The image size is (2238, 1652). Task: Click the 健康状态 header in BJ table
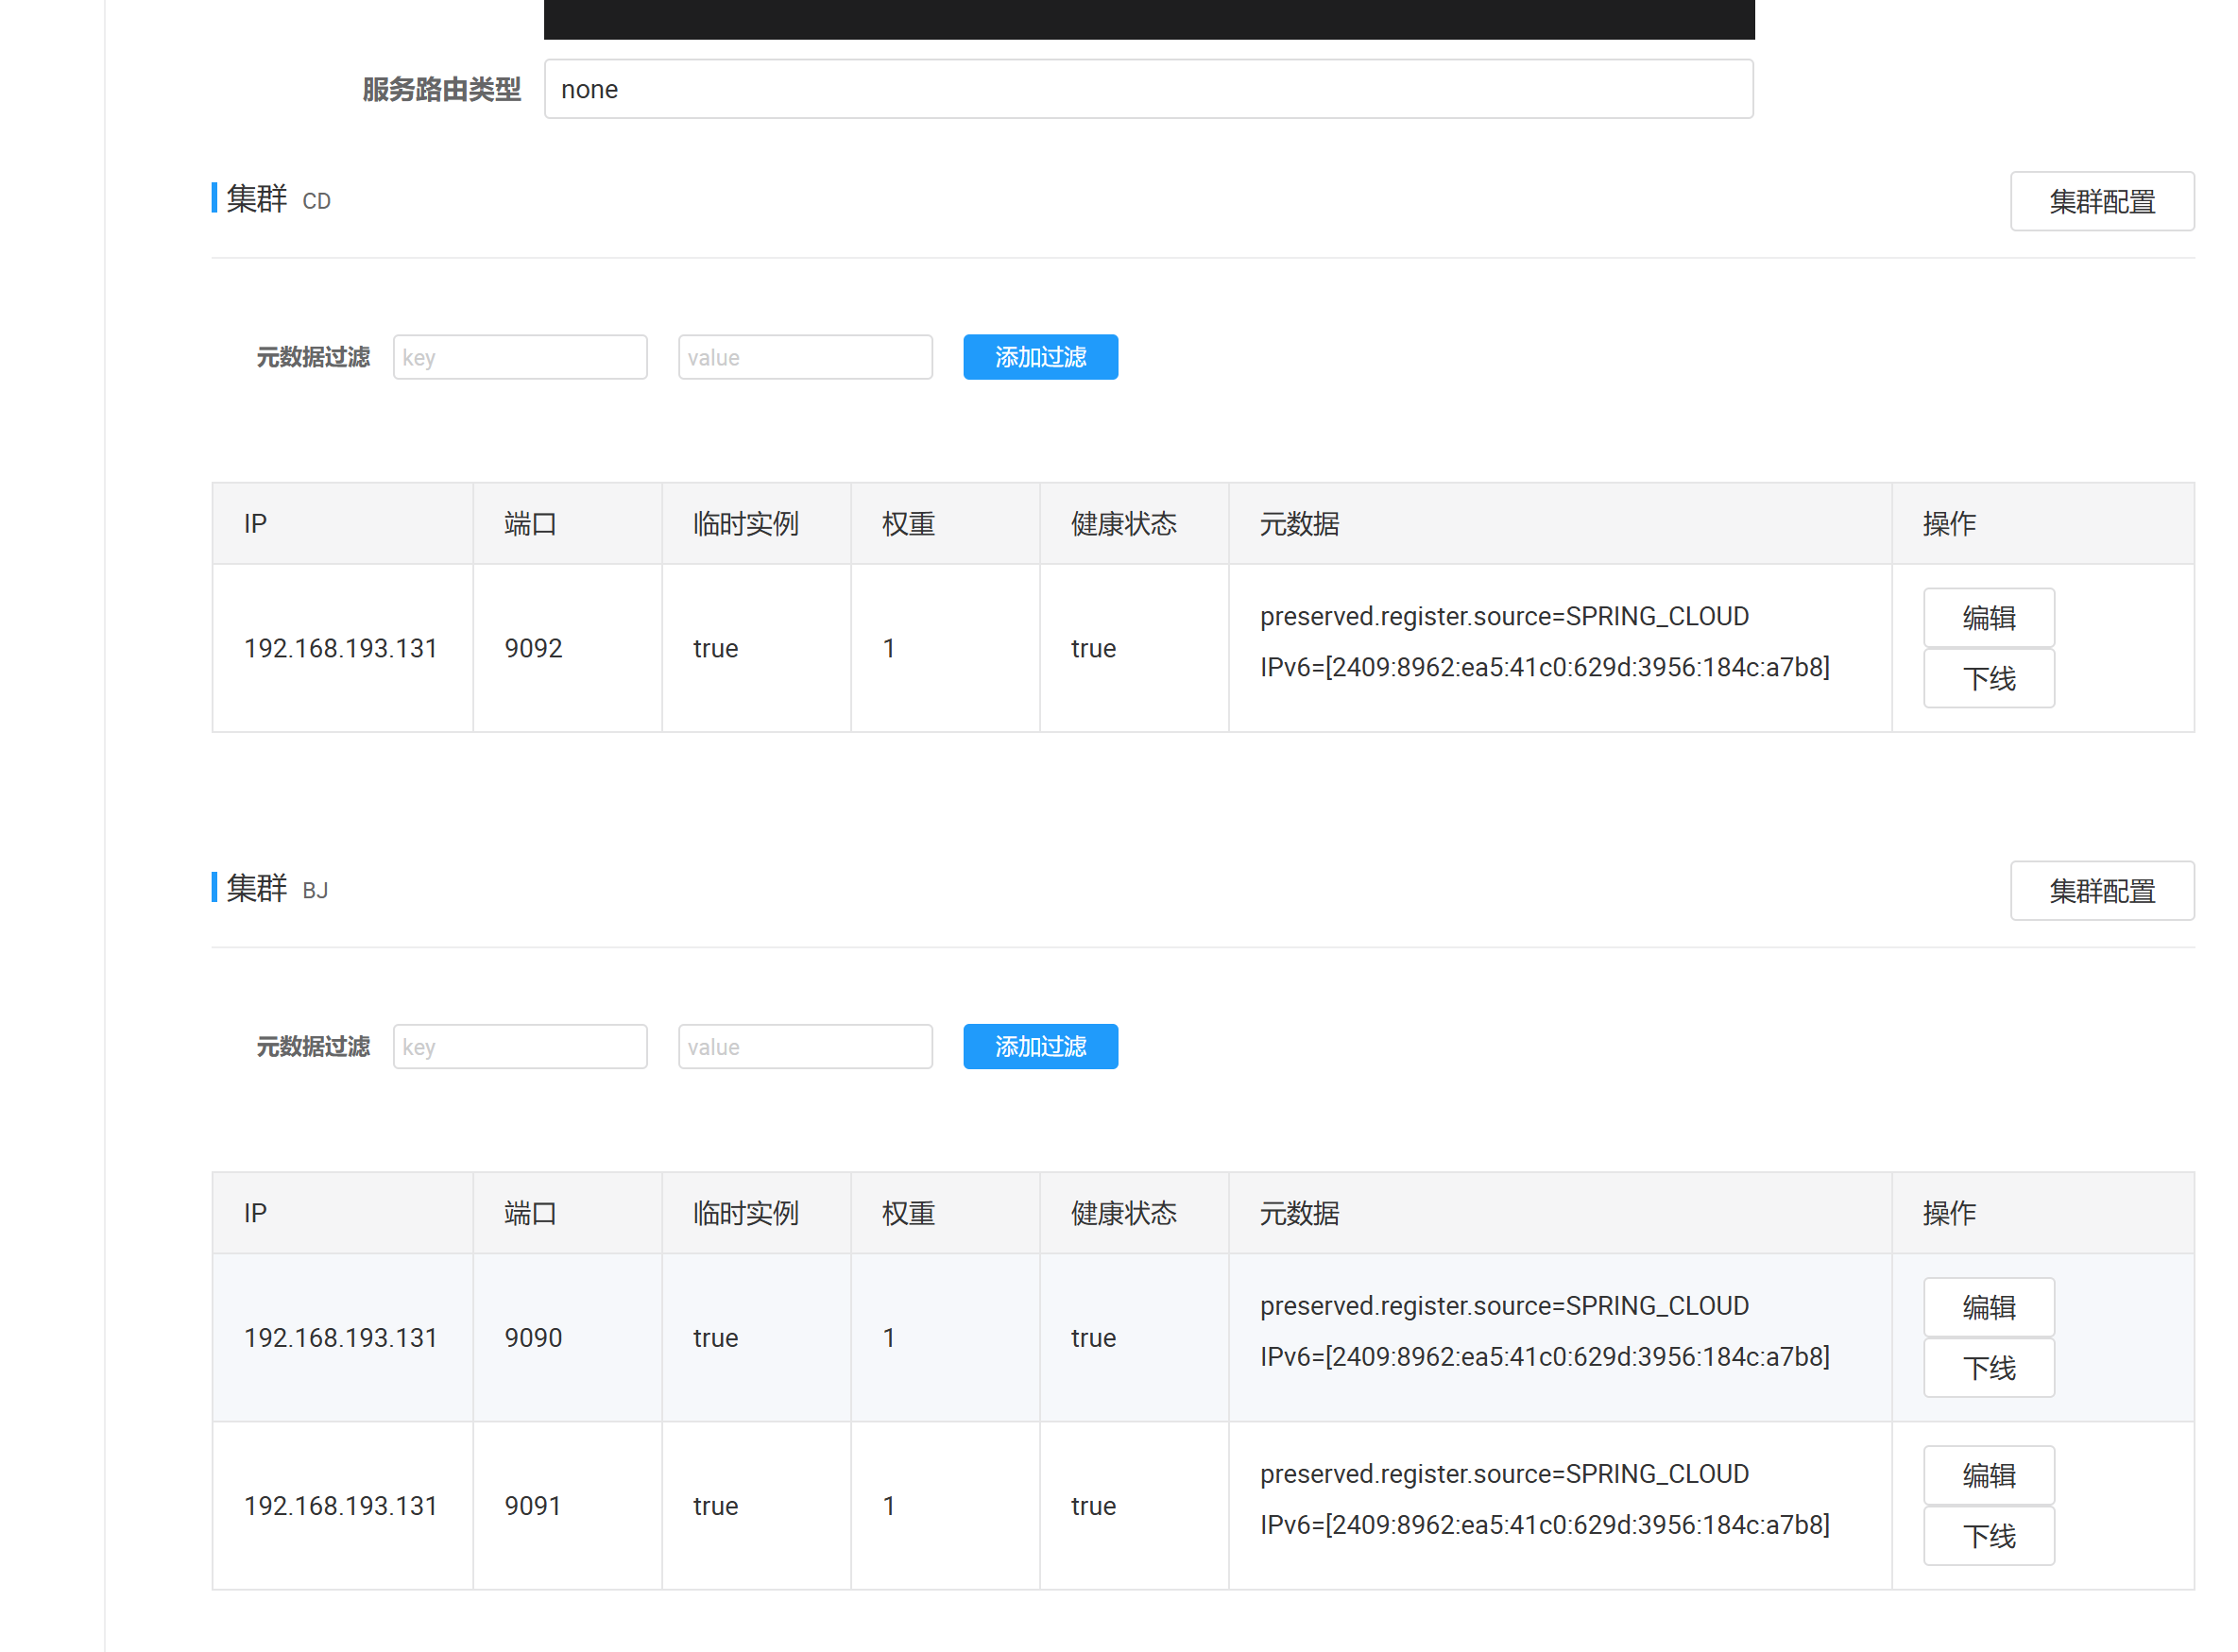coord(1123,1212)
